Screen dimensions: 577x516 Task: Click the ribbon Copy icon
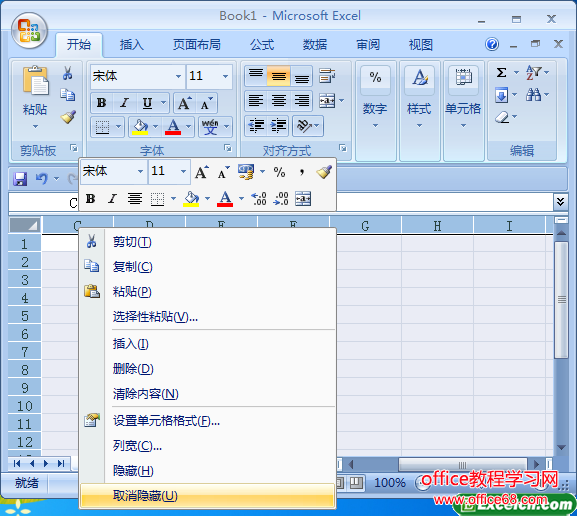point(68,95)
